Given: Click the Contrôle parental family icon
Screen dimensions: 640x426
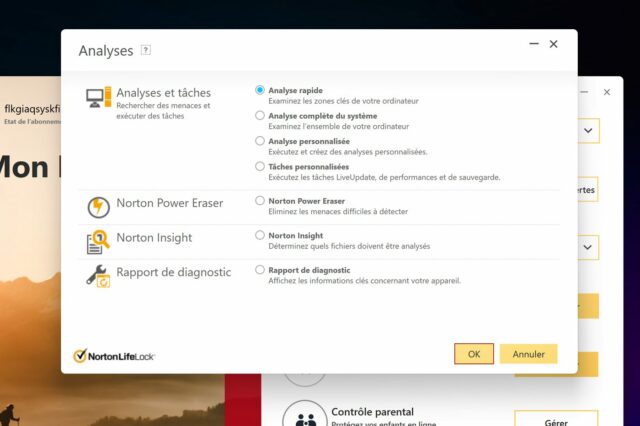Looking at the screenshot, I should (x=305, y=416).
